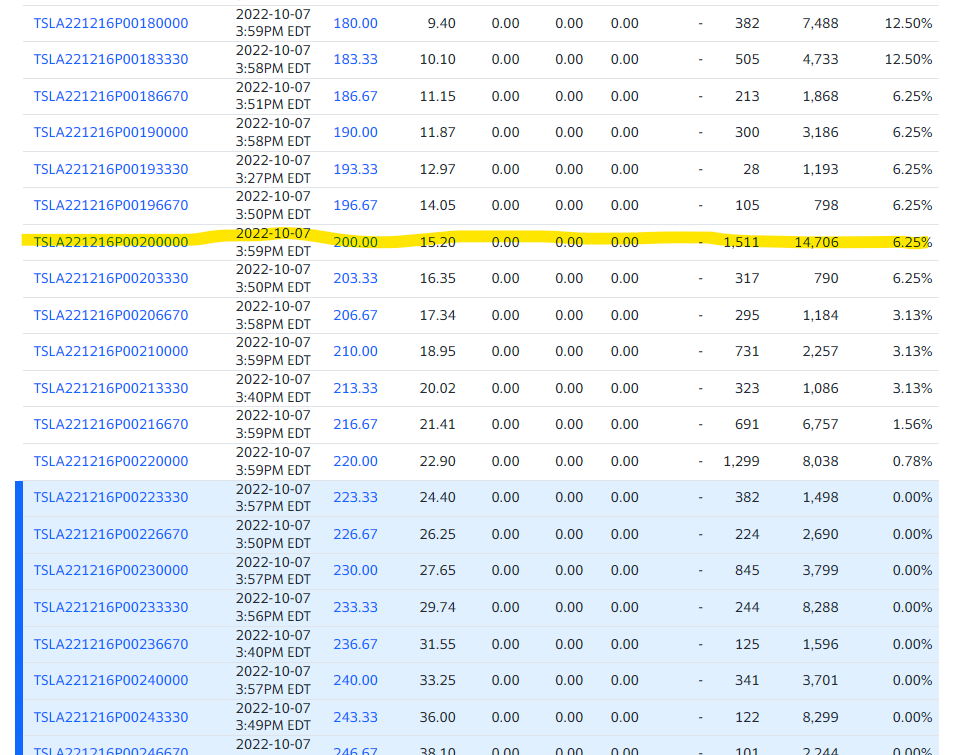Open contract TSLA221216P00233330
The height and width of the screenshot is (755, 968).
point(111,607)
